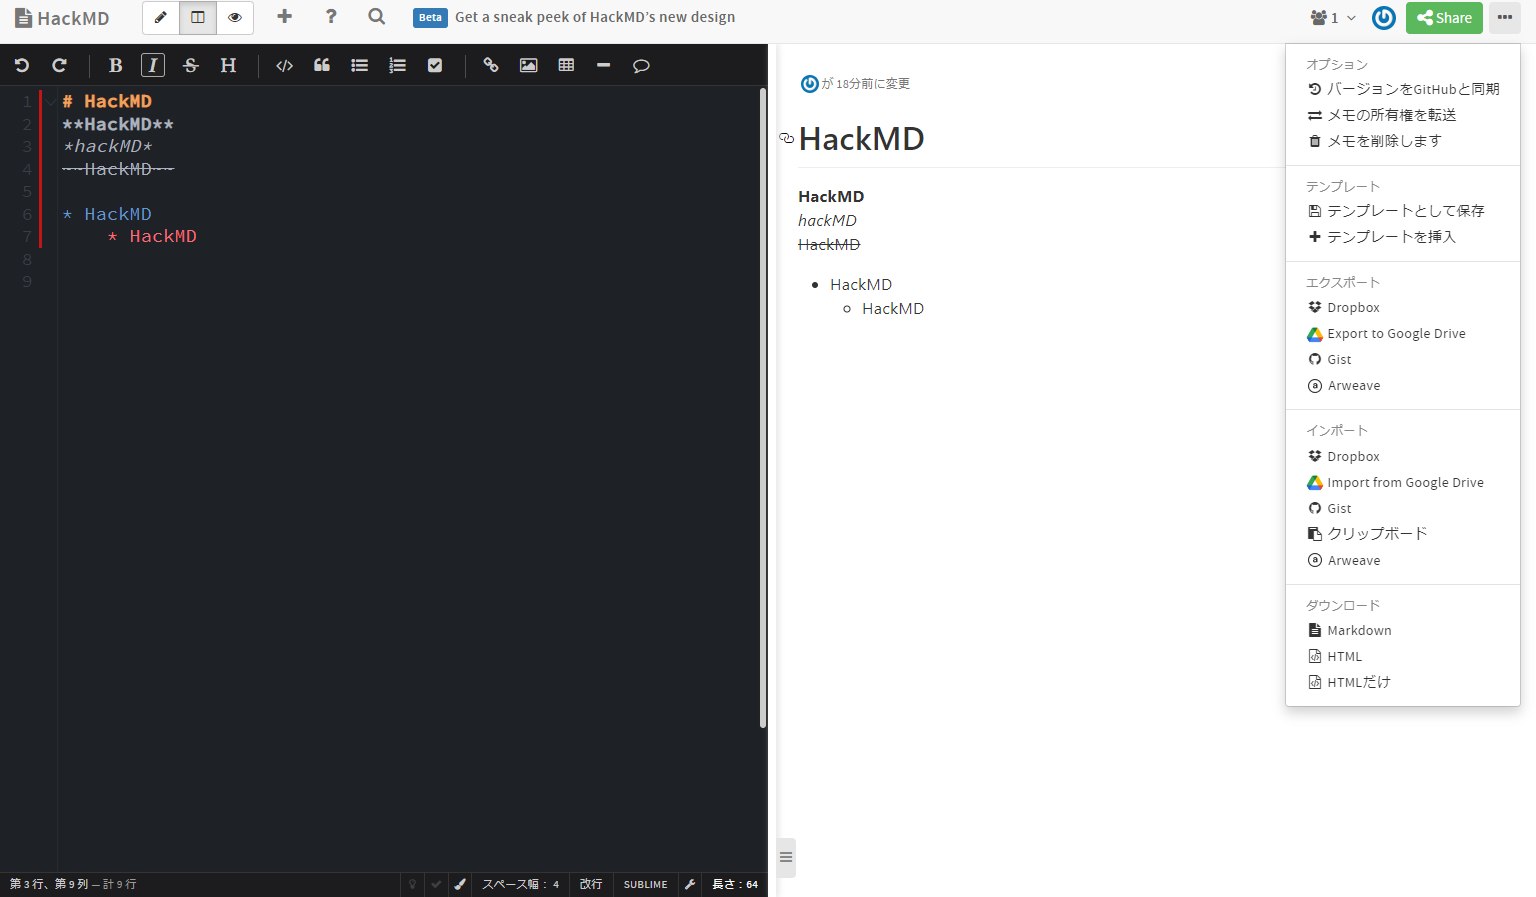
Task: Export the note to Google Drive
Action: [x=1396, y=333]
